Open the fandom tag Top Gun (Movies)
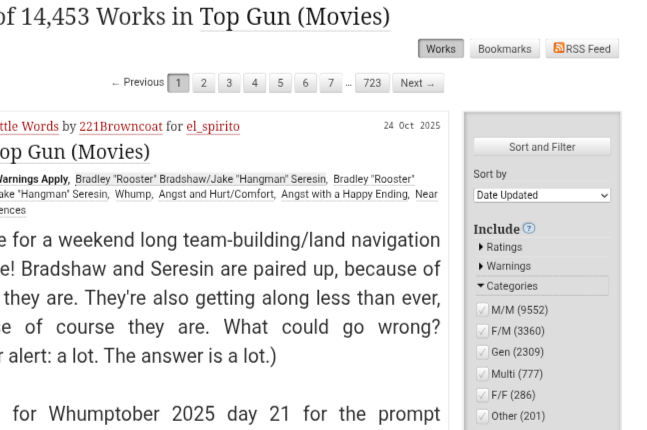Screen dimensions: 647x430 click(x=75, y=152)
